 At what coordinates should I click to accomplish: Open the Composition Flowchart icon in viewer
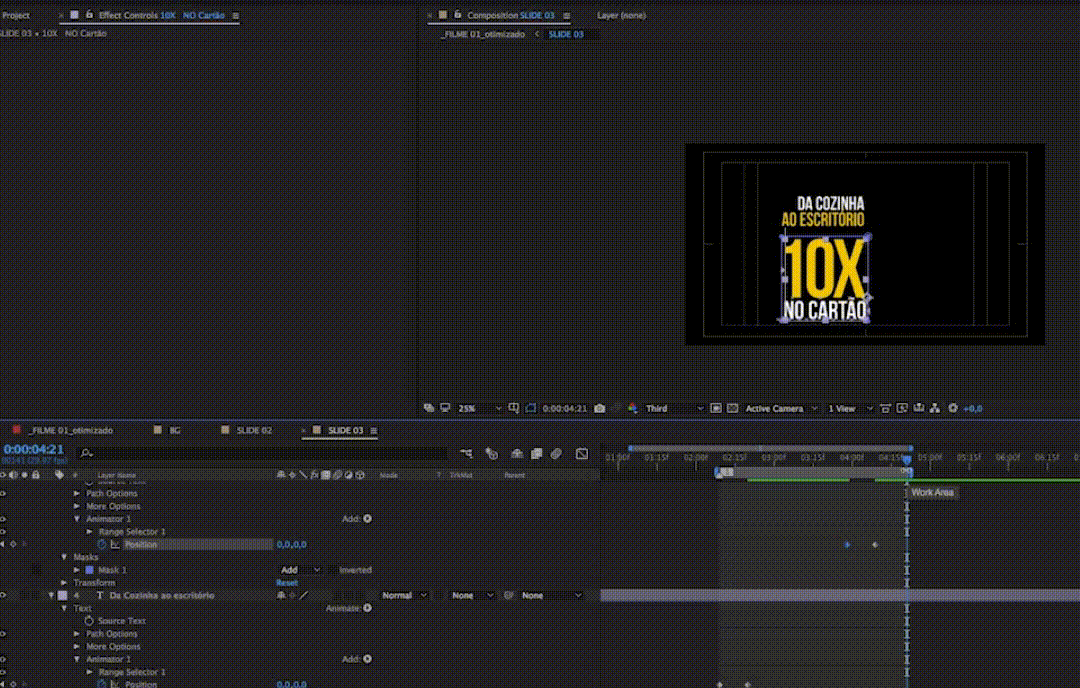(934, 408)
